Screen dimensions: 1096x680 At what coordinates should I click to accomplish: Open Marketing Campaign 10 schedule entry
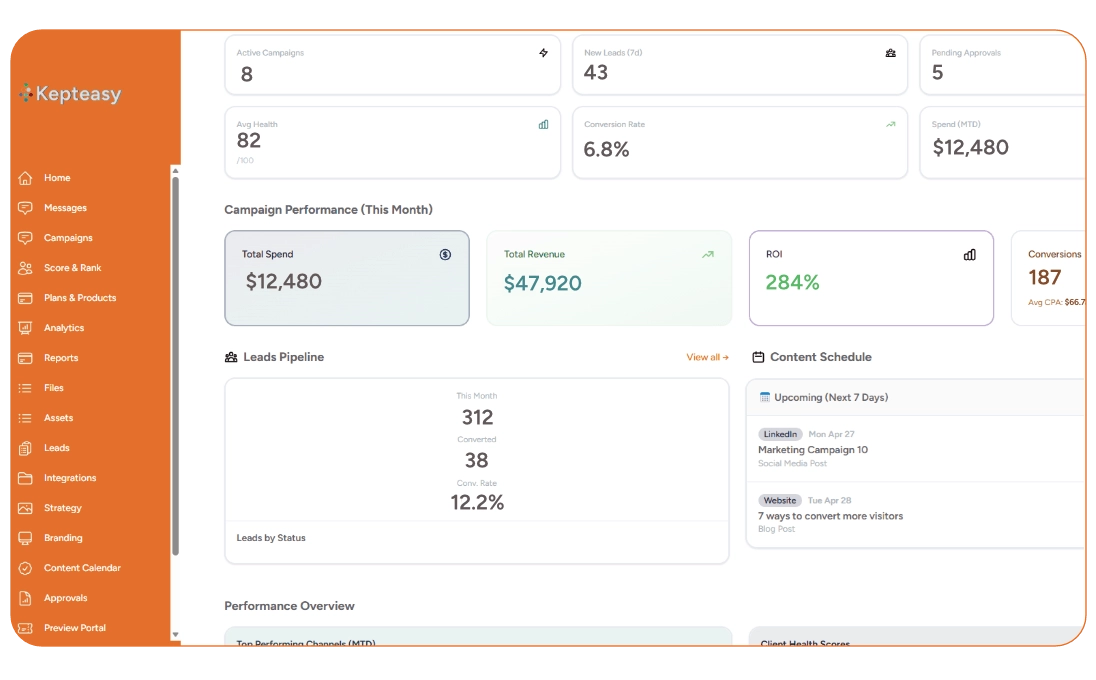click(813, 450)
